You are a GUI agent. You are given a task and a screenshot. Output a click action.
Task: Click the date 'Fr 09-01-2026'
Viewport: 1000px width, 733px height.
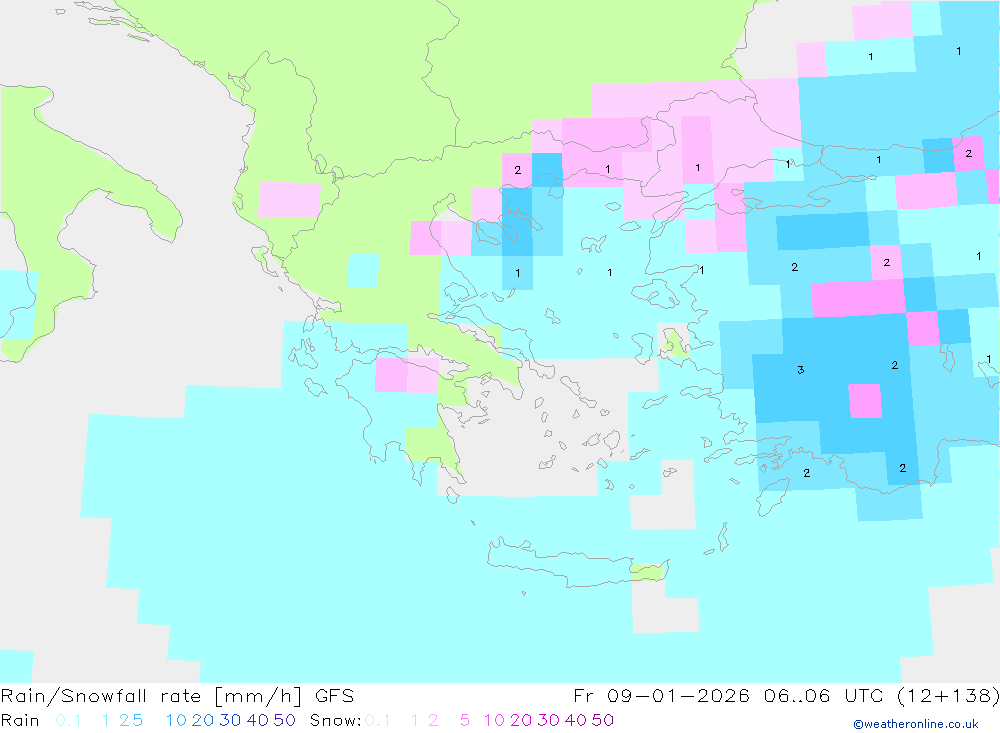[x=661, y=696]
